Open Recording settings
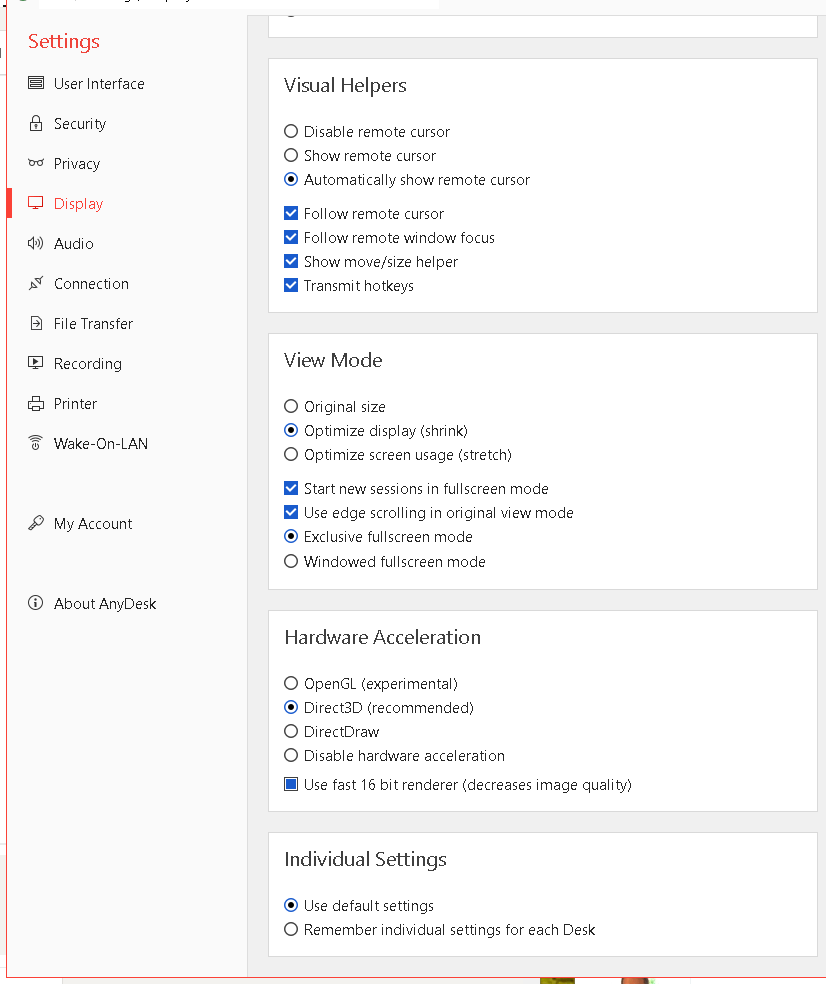This screenshot has width=826, height=984. (87, 364)
